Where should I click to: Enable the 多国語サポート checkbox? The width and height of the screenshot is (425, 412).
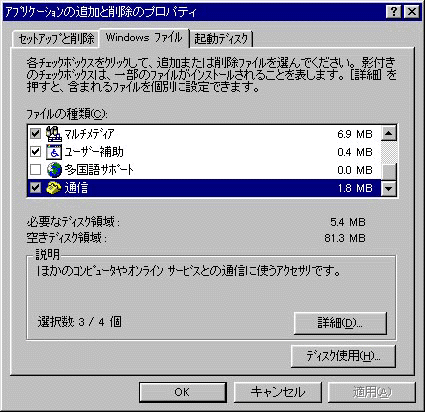point(35,170)
